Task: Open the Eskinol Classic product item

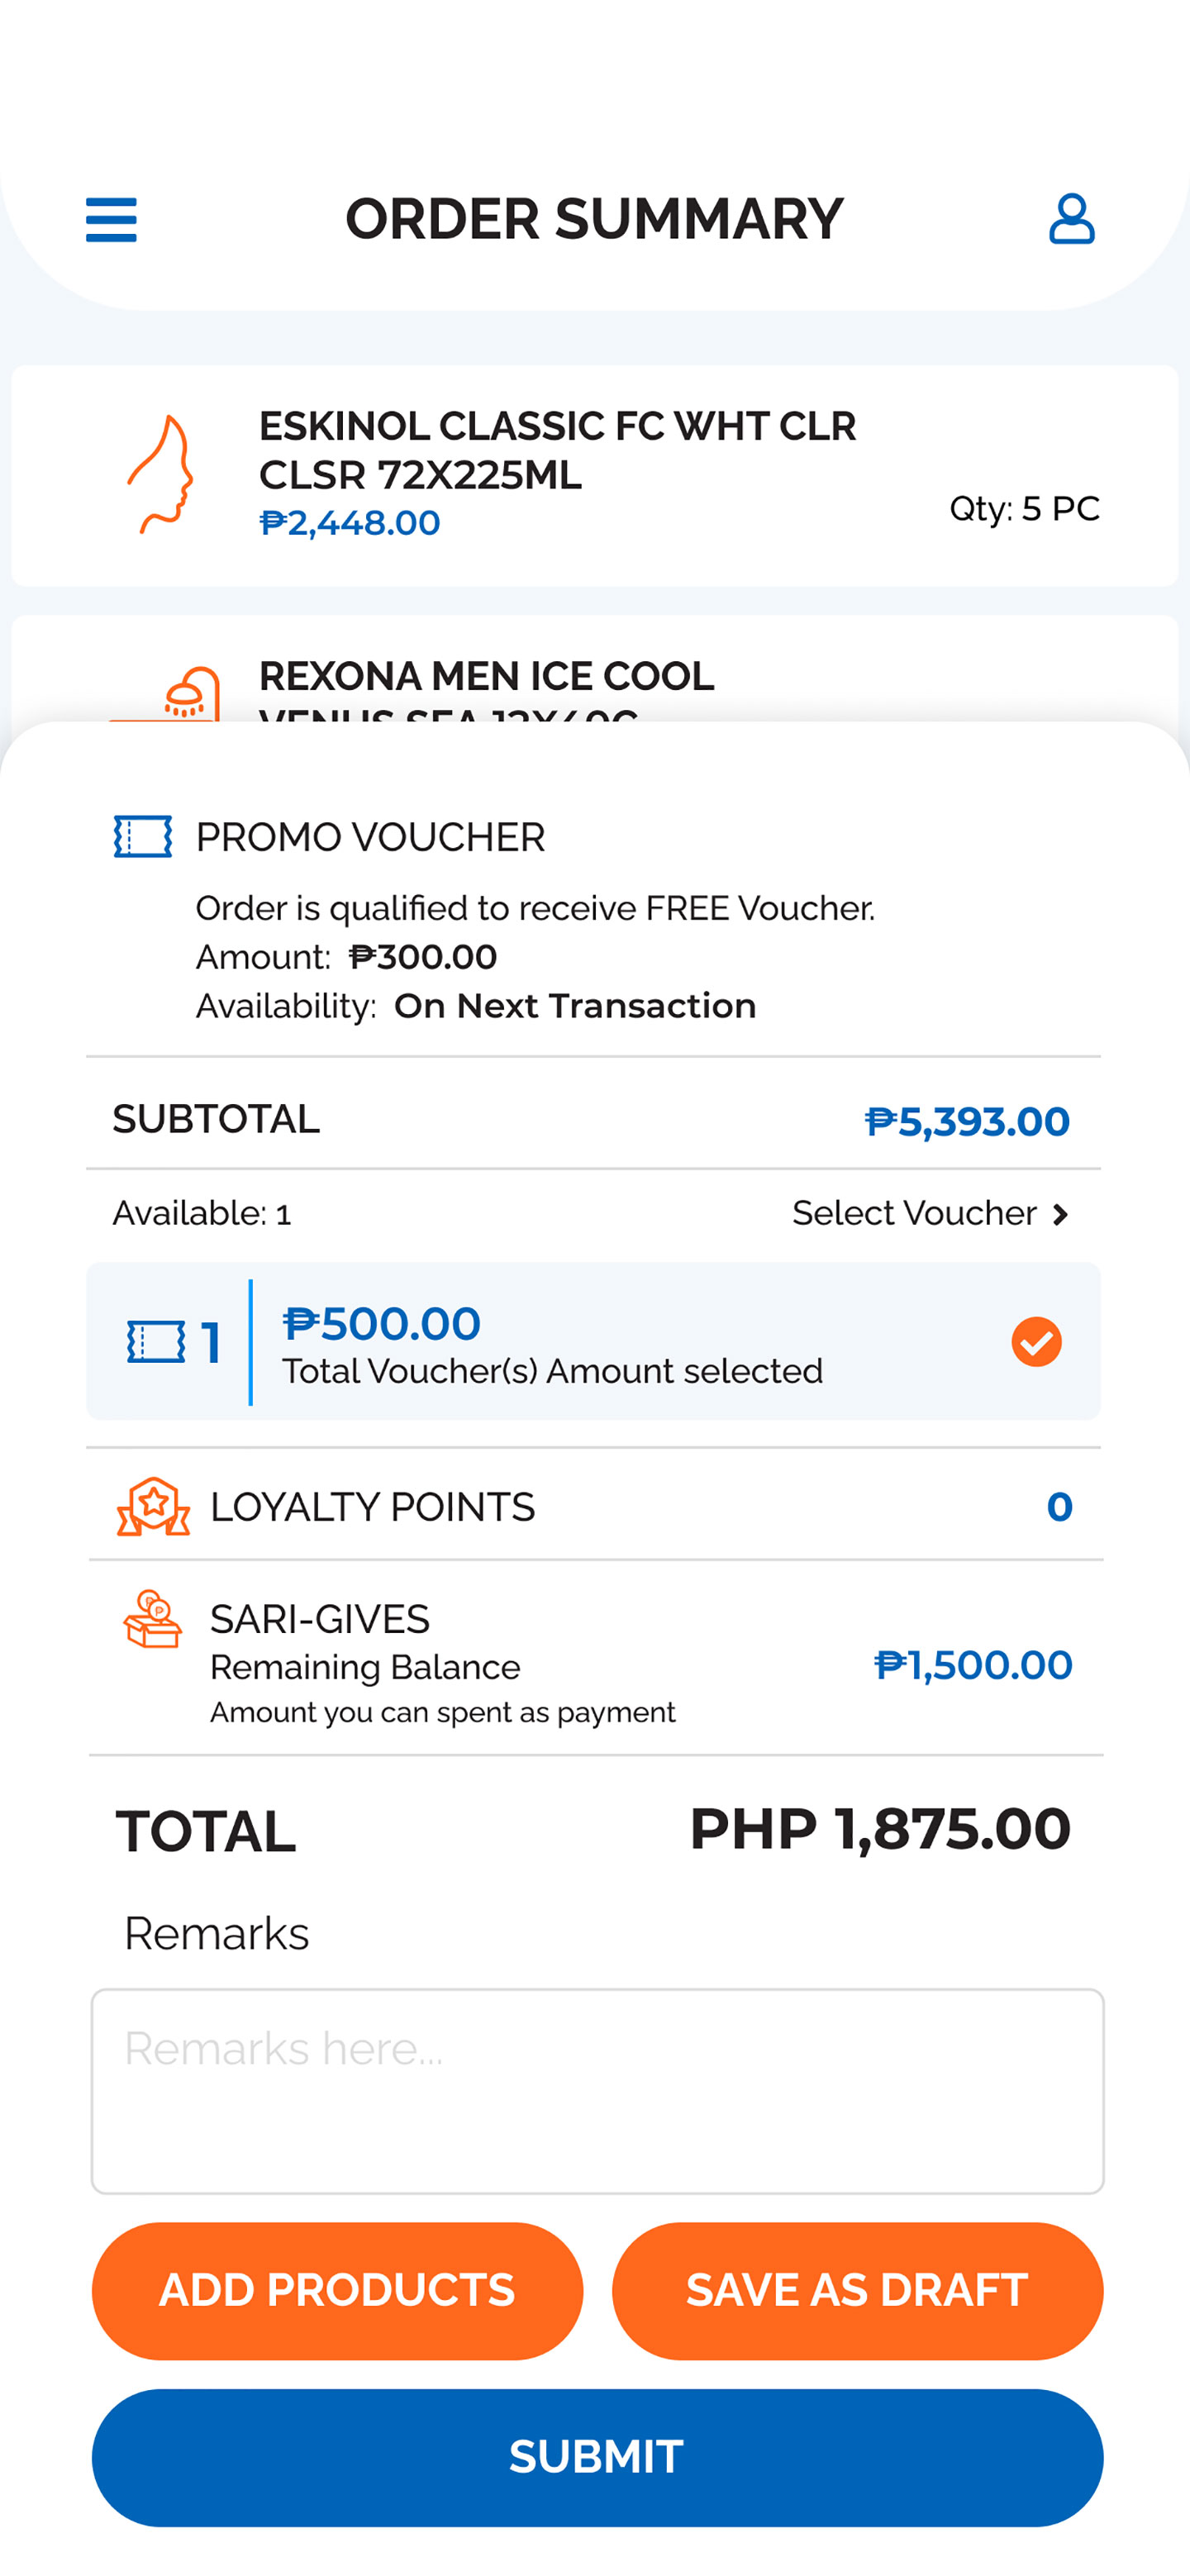Action: 557,450
